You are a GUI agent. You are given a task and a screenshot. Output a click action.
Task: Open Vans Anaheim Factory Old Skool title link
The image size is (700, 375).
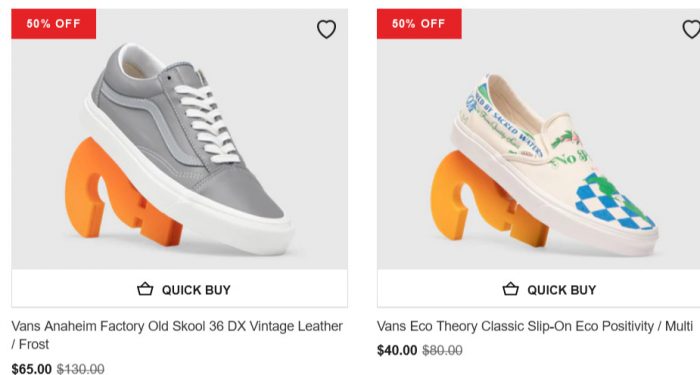(177, 335)
